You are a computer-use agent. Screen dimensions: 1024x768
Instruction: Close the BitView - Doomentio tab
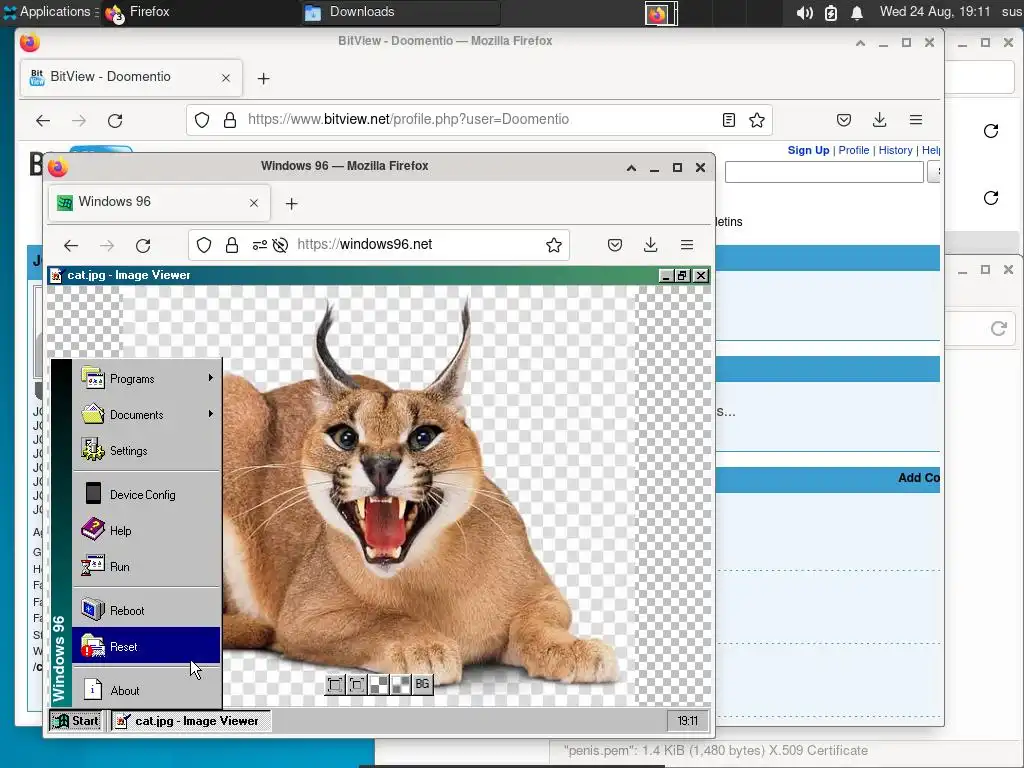tap(226, 78)
